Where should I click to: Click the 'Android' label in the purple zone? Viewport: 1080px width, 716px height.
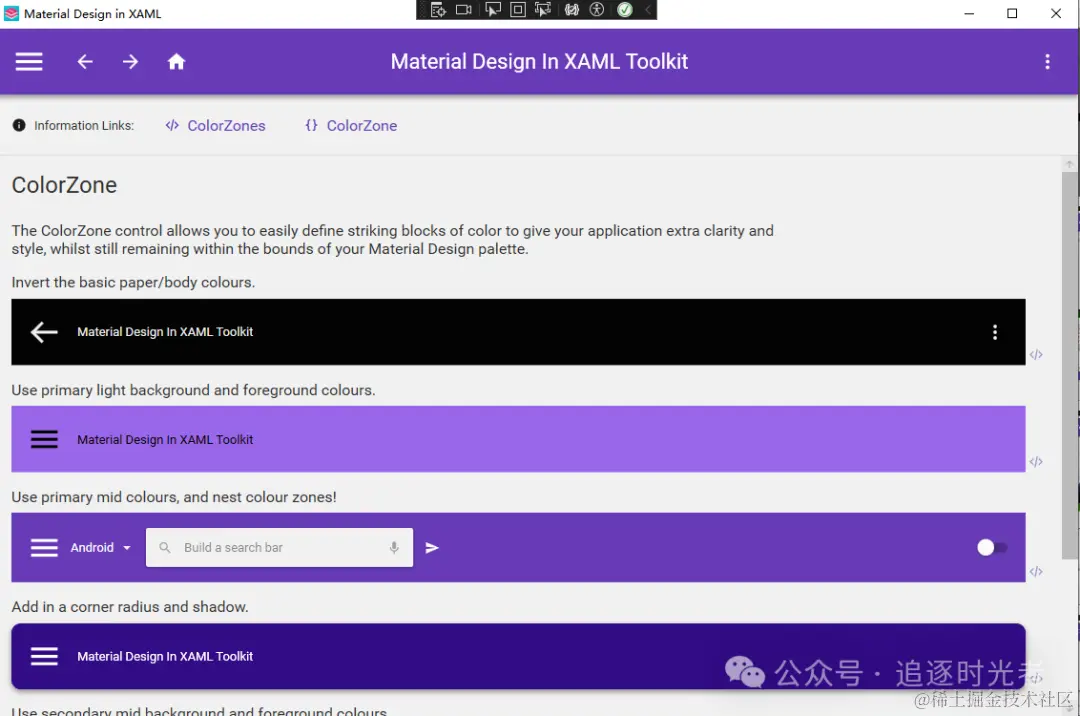(x=92, y=547)
